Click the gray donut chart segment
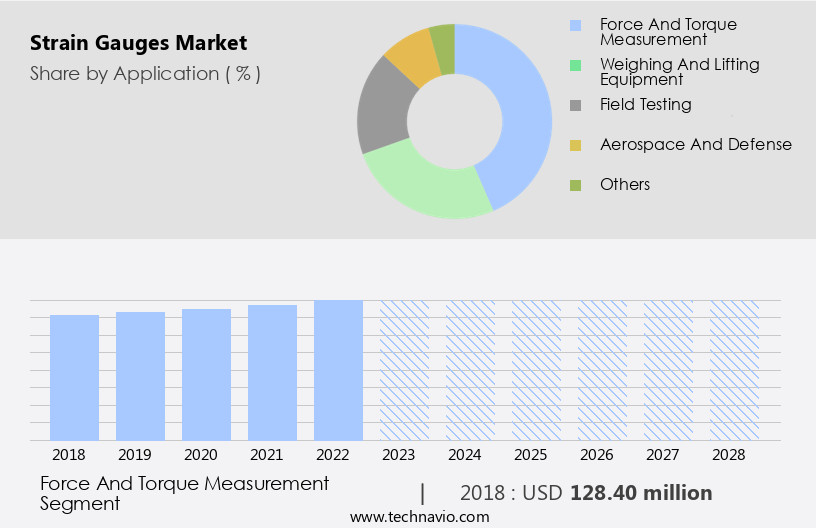The width and height of the screenshot is (816, 528). coord(385,108)
